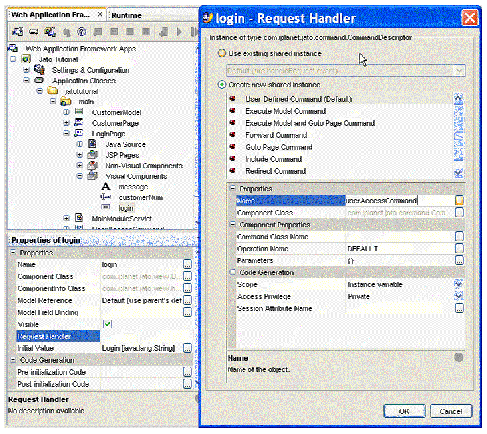Expand JSP Pages node

(x=80, y=155)
